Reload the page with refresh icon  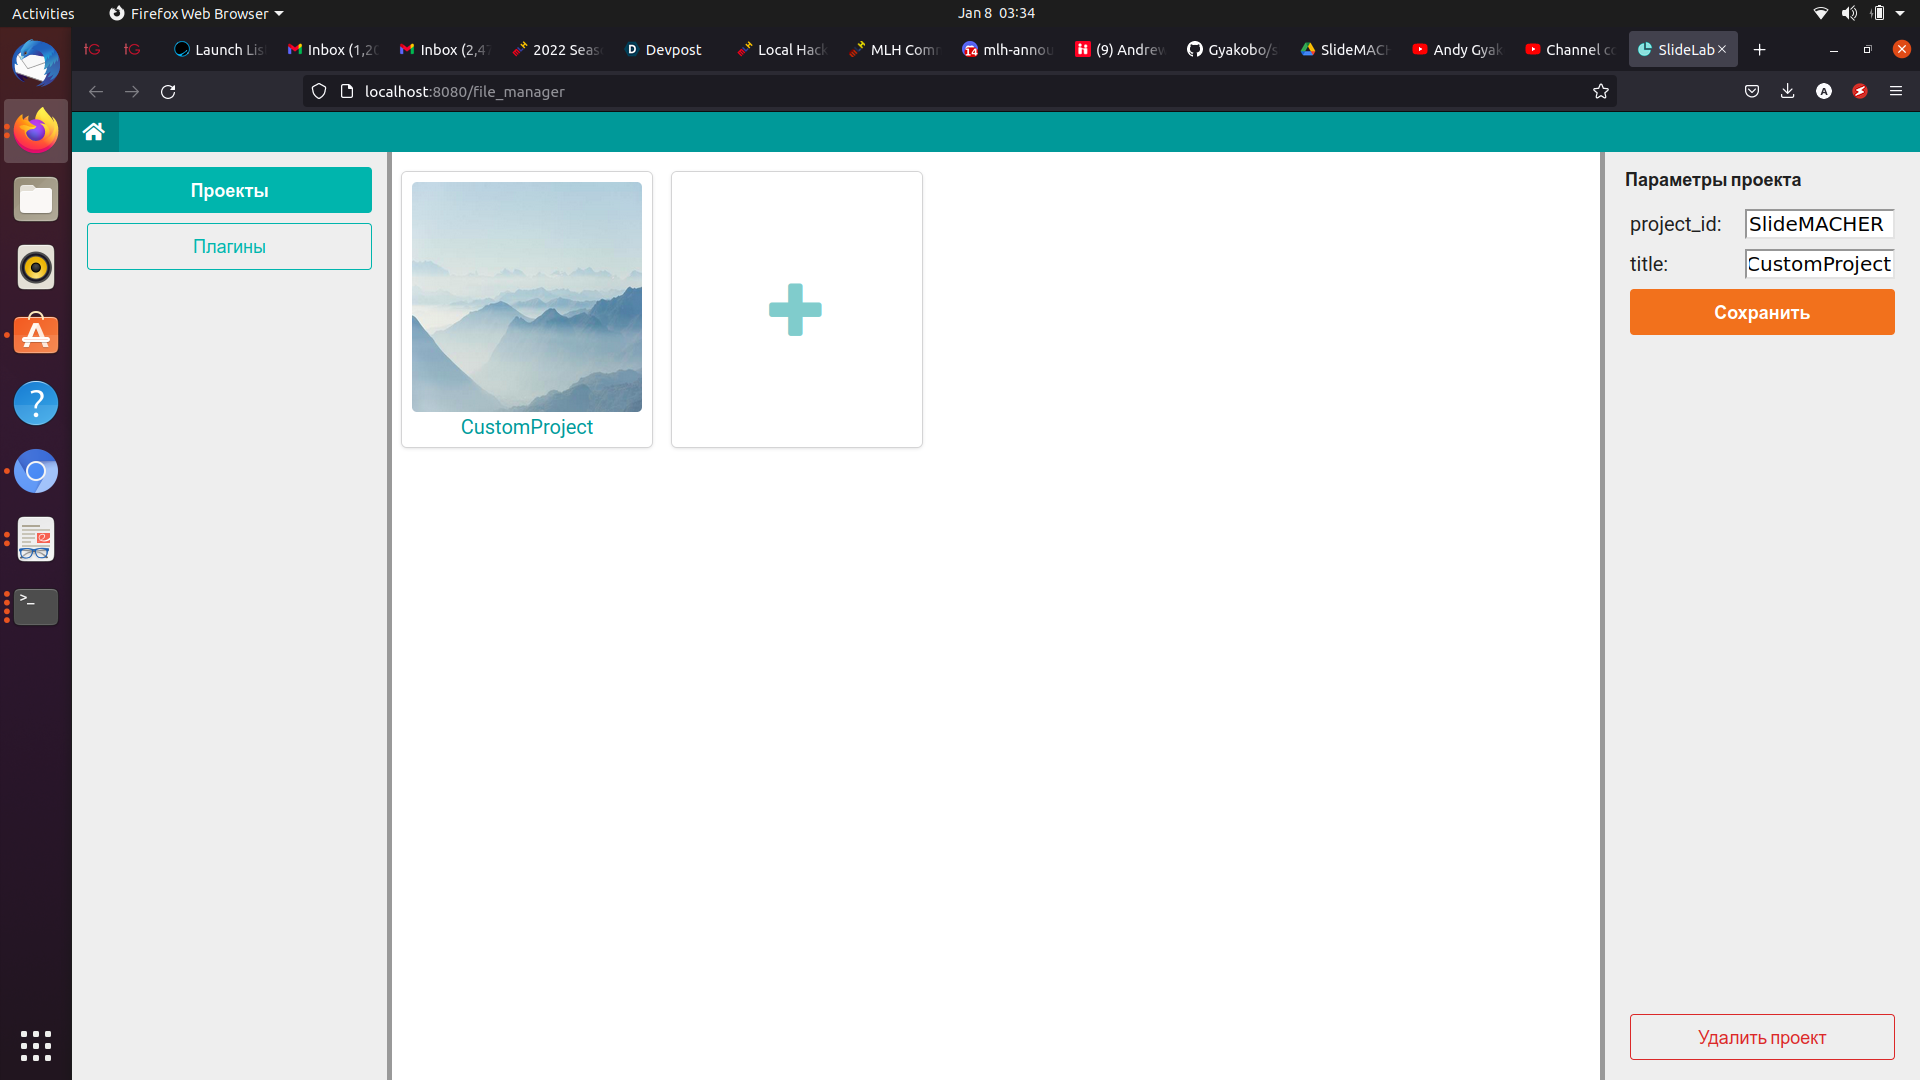[168, 91]
